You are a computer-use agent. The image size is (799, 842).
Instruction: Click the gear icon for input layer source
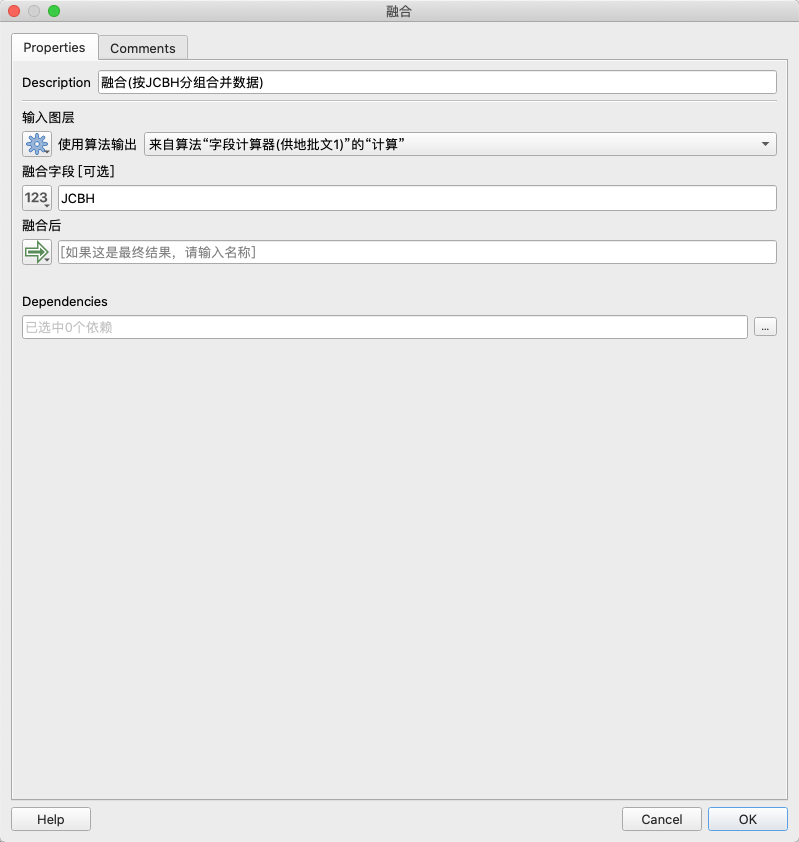36,145
